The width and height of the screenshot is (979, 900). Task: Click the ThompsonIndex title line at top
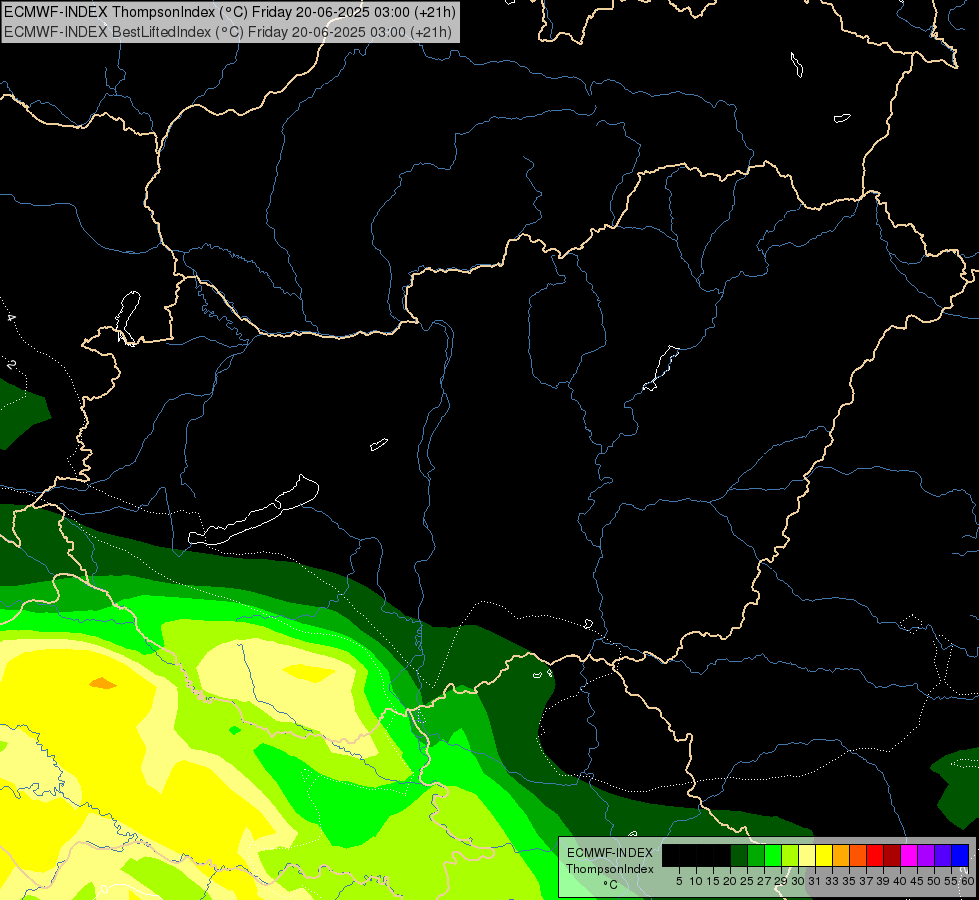pyautogui.click(x=230, y=11)
